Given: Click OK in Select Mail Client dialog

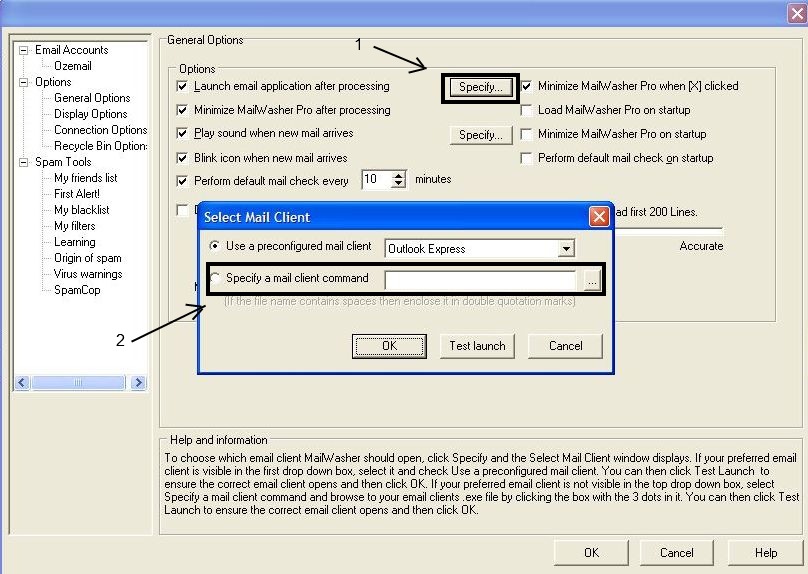Looking at the screenshot, I should coord(389,346).
